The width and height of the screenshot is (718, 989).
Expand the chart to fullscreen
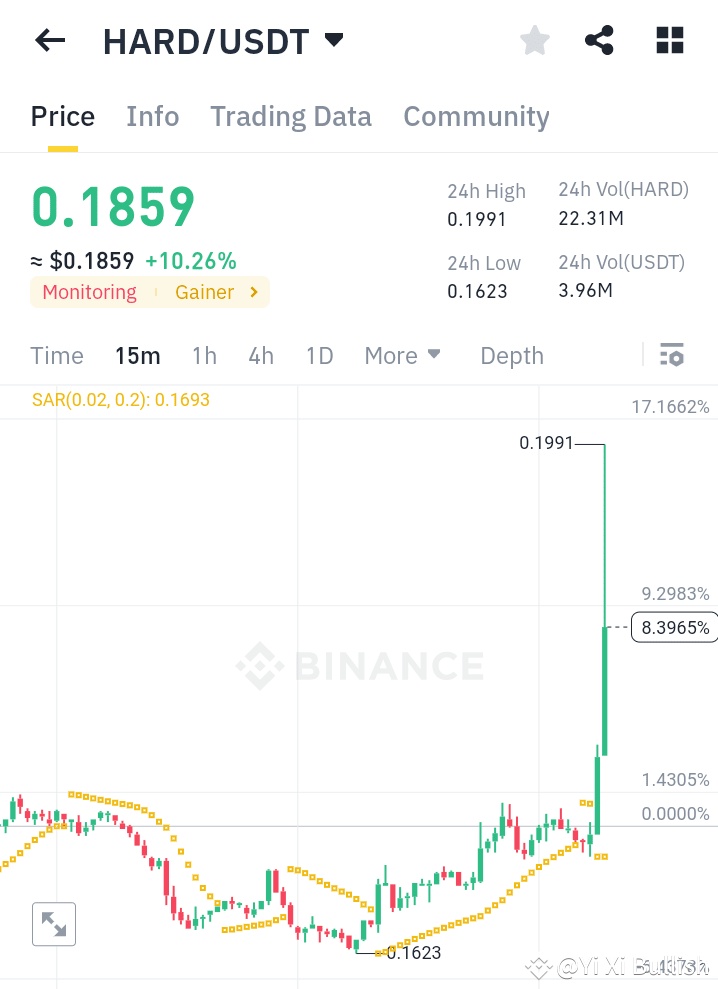54,923
